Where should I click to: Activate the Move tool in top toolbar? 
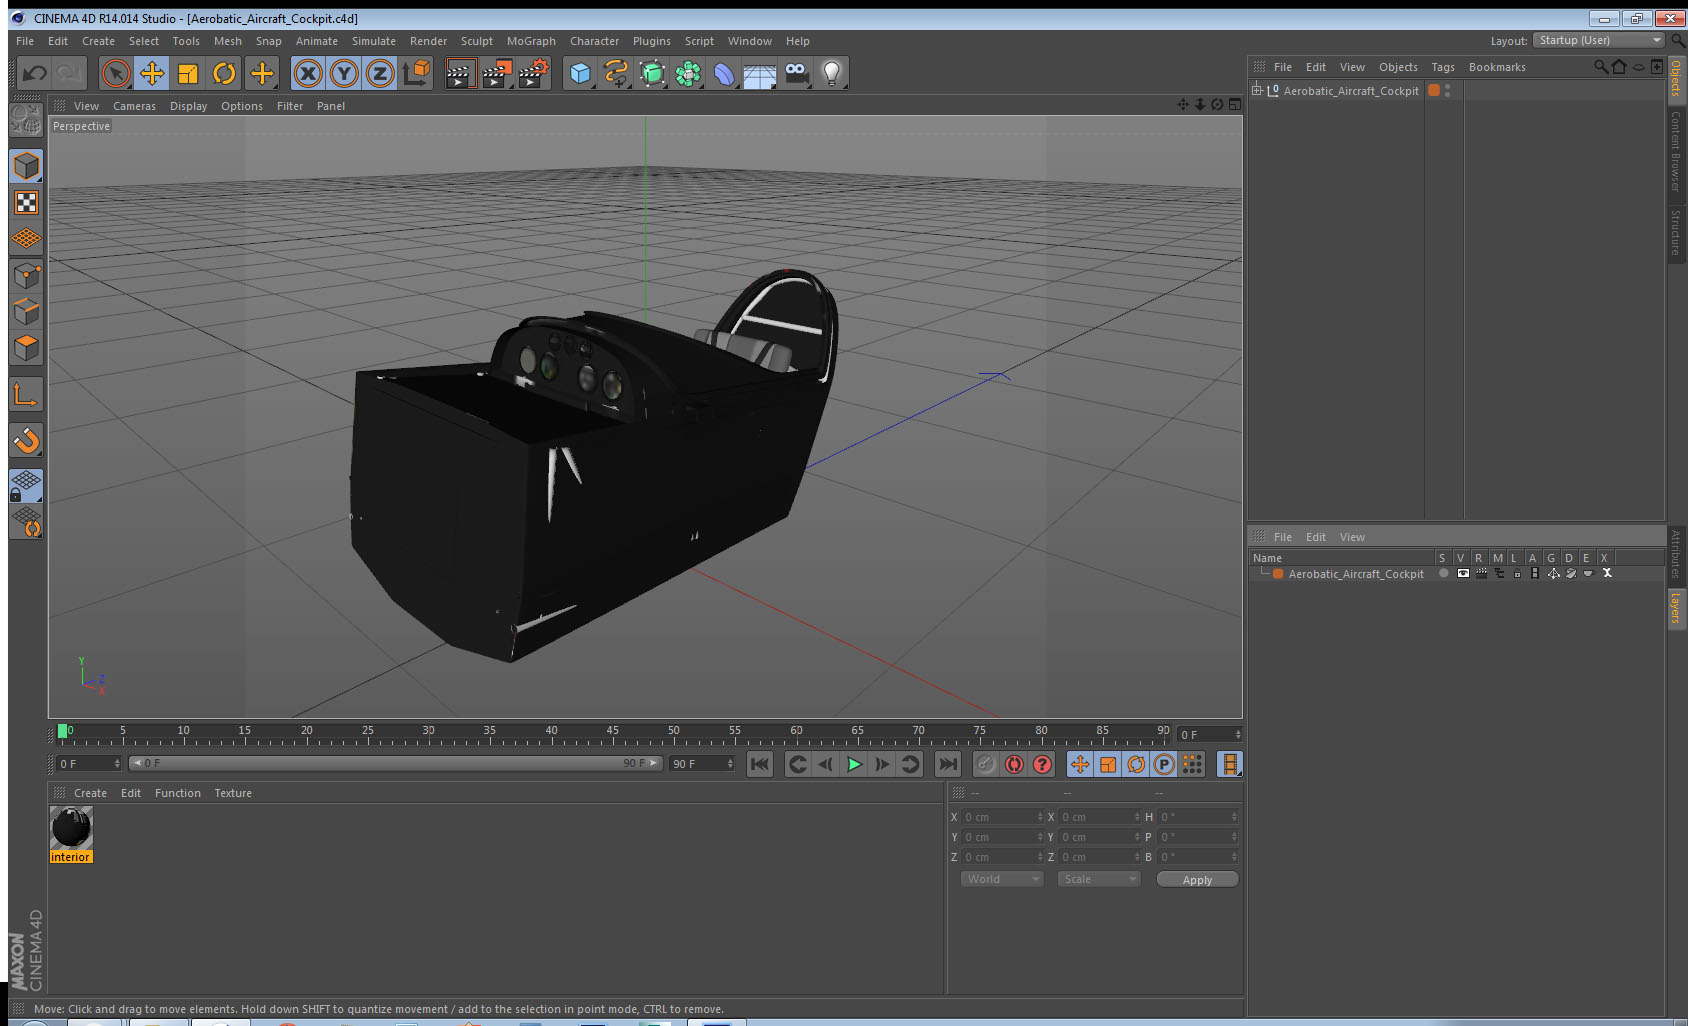pos(152,73)
